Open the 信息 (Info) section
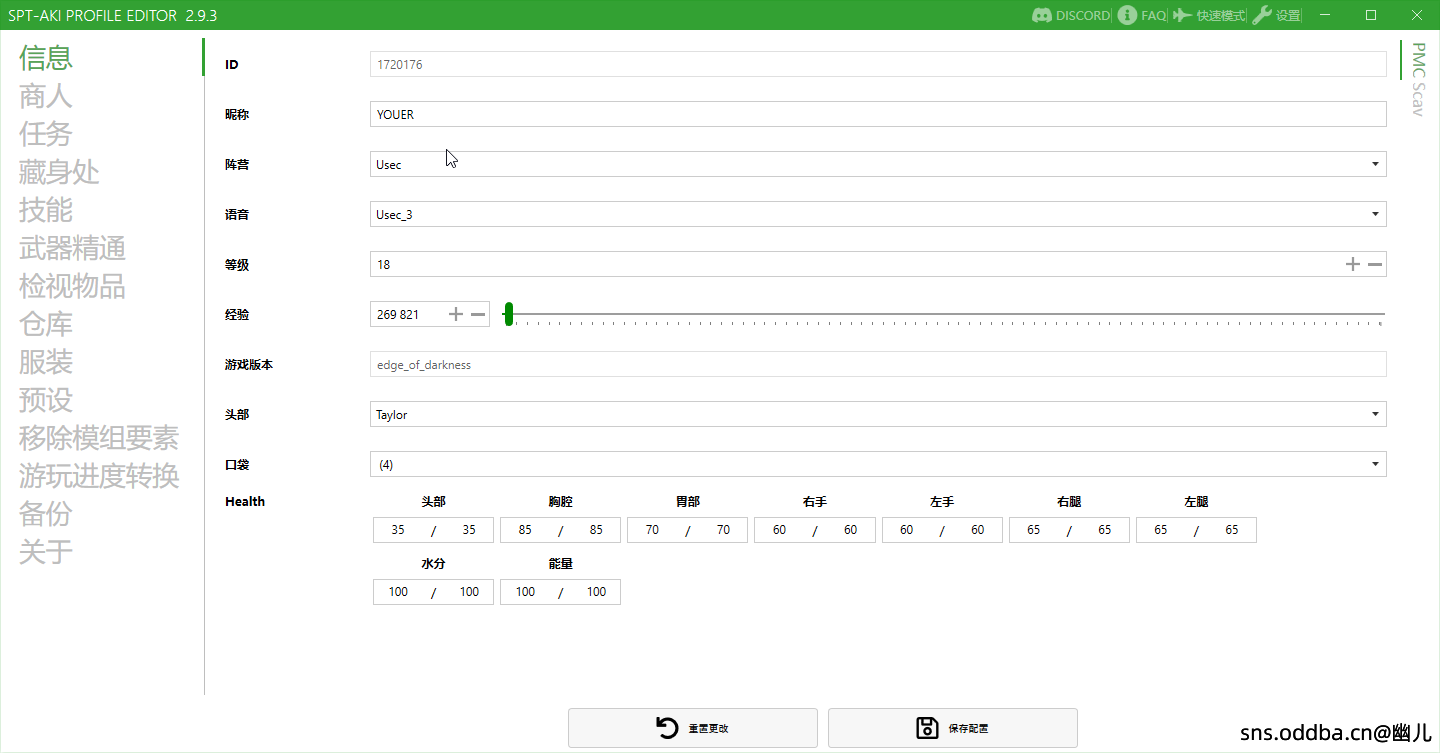 46,57
